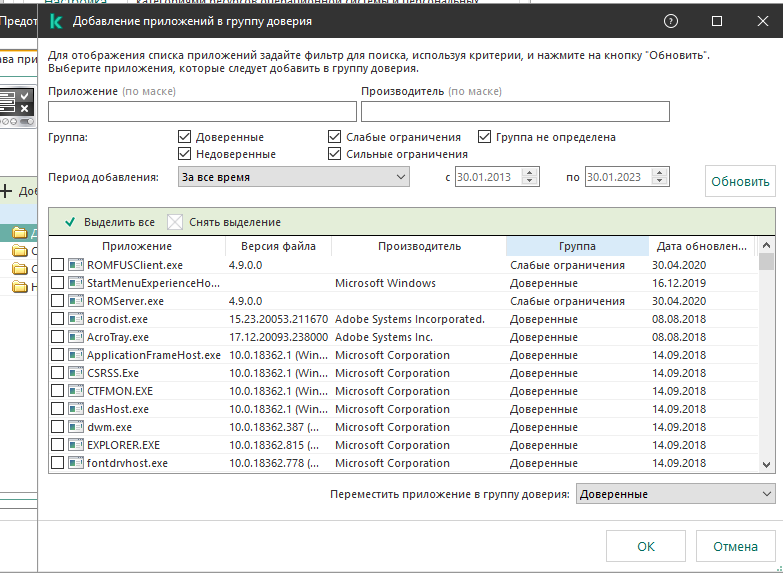Click the Kaspersky logo in title bar
783x574 pixels.
pyautogui.click(x=58, y=21)
